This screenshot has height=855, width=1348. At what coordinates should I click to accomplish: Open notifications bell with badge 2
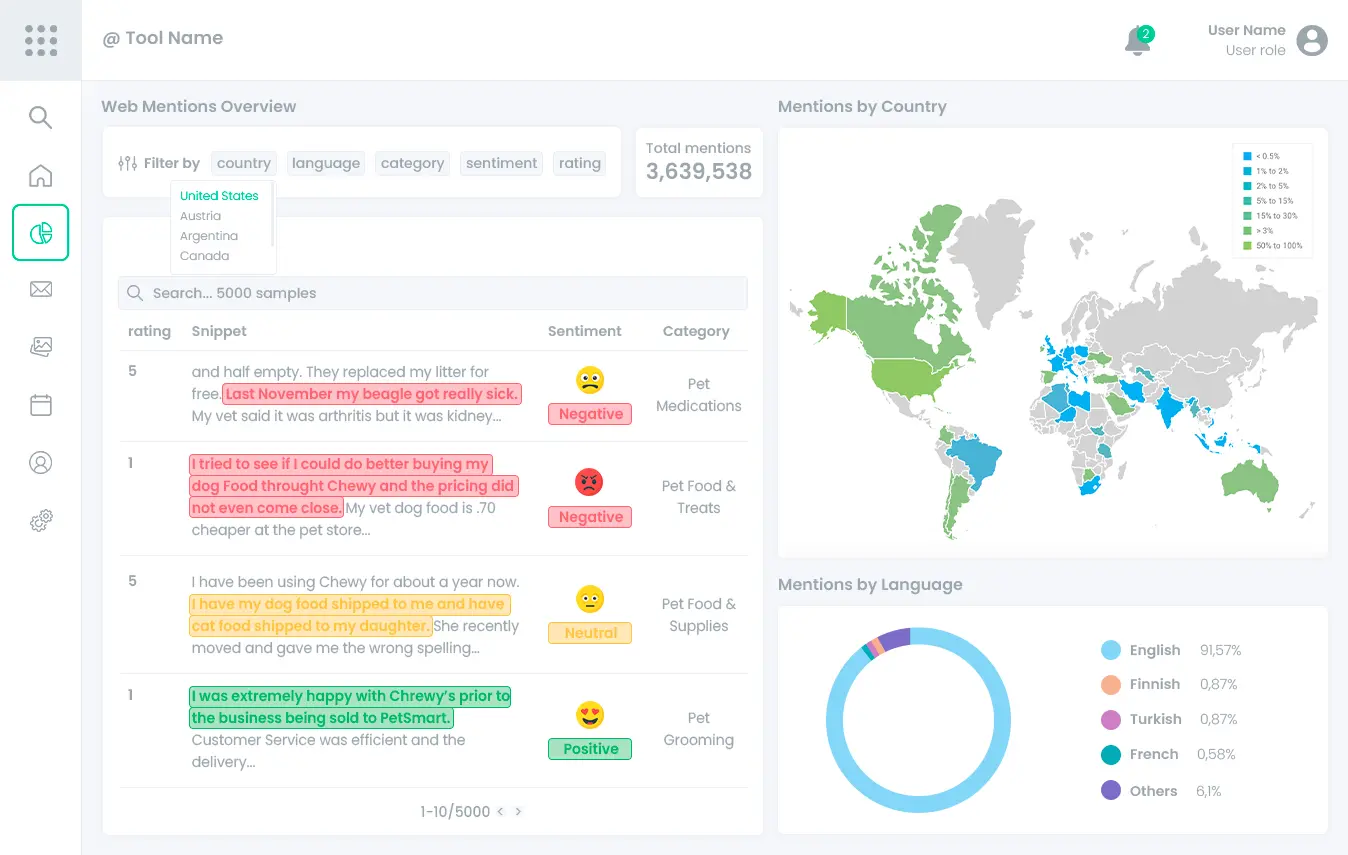1138,41
